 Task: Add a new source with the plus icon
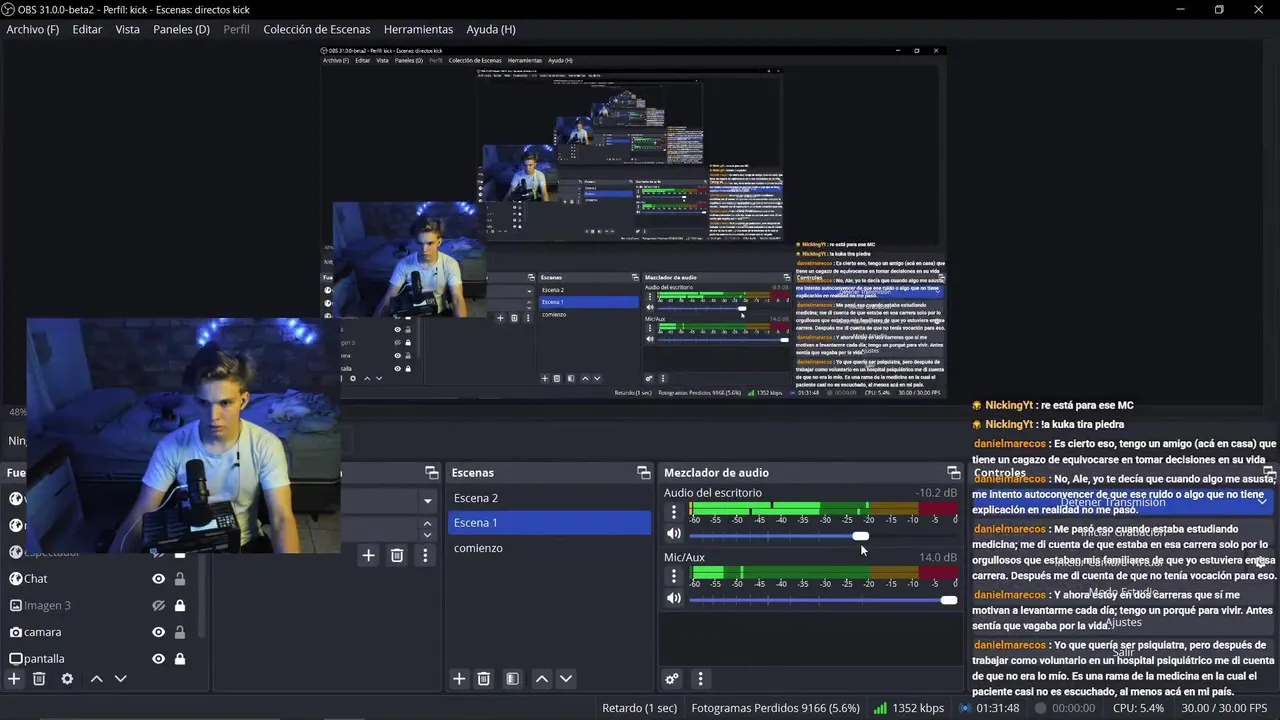[x=14, y=679]
